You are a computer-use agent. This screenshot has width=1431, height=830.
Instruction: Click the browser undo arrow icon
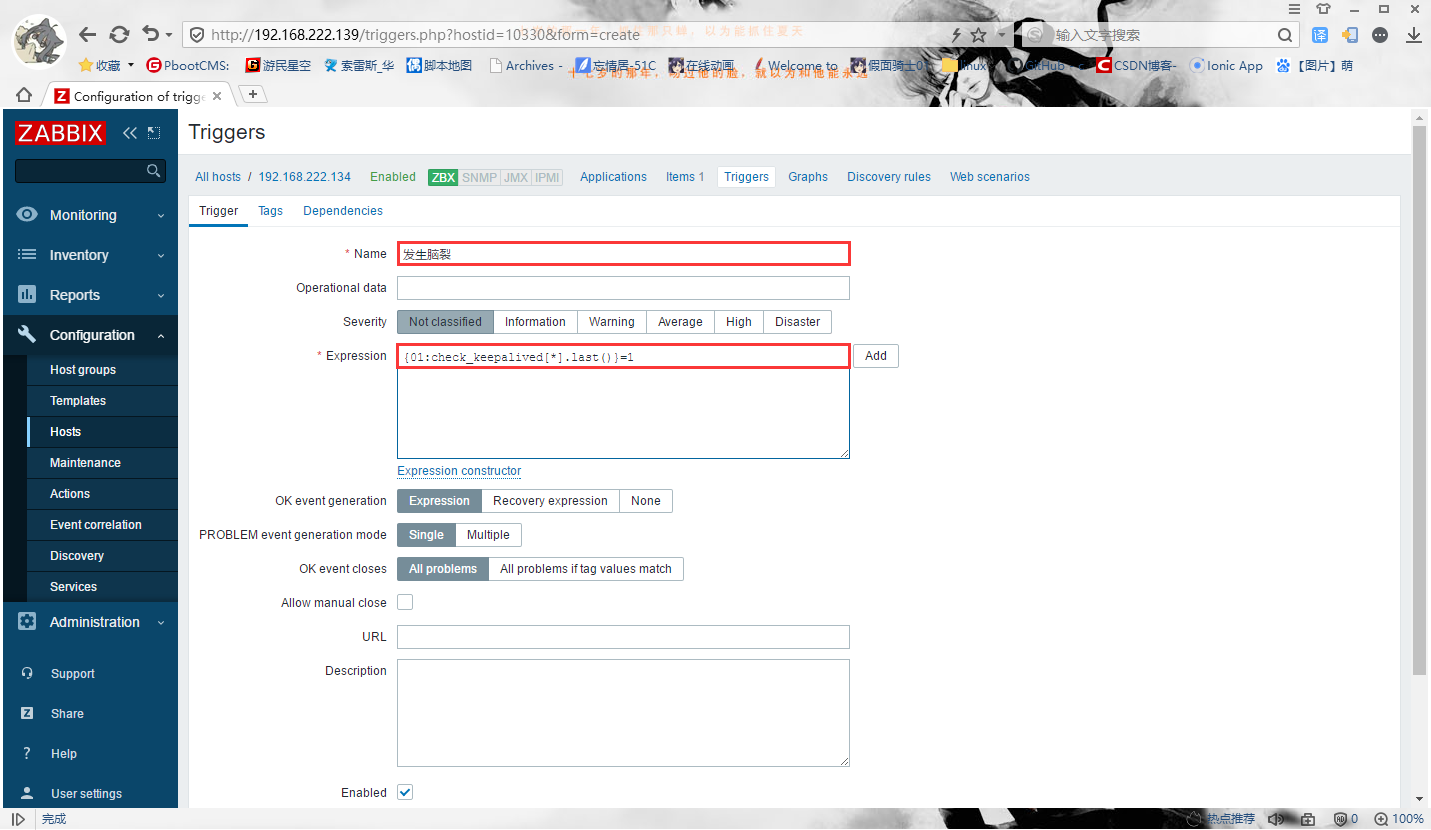(x=150, y=34)
